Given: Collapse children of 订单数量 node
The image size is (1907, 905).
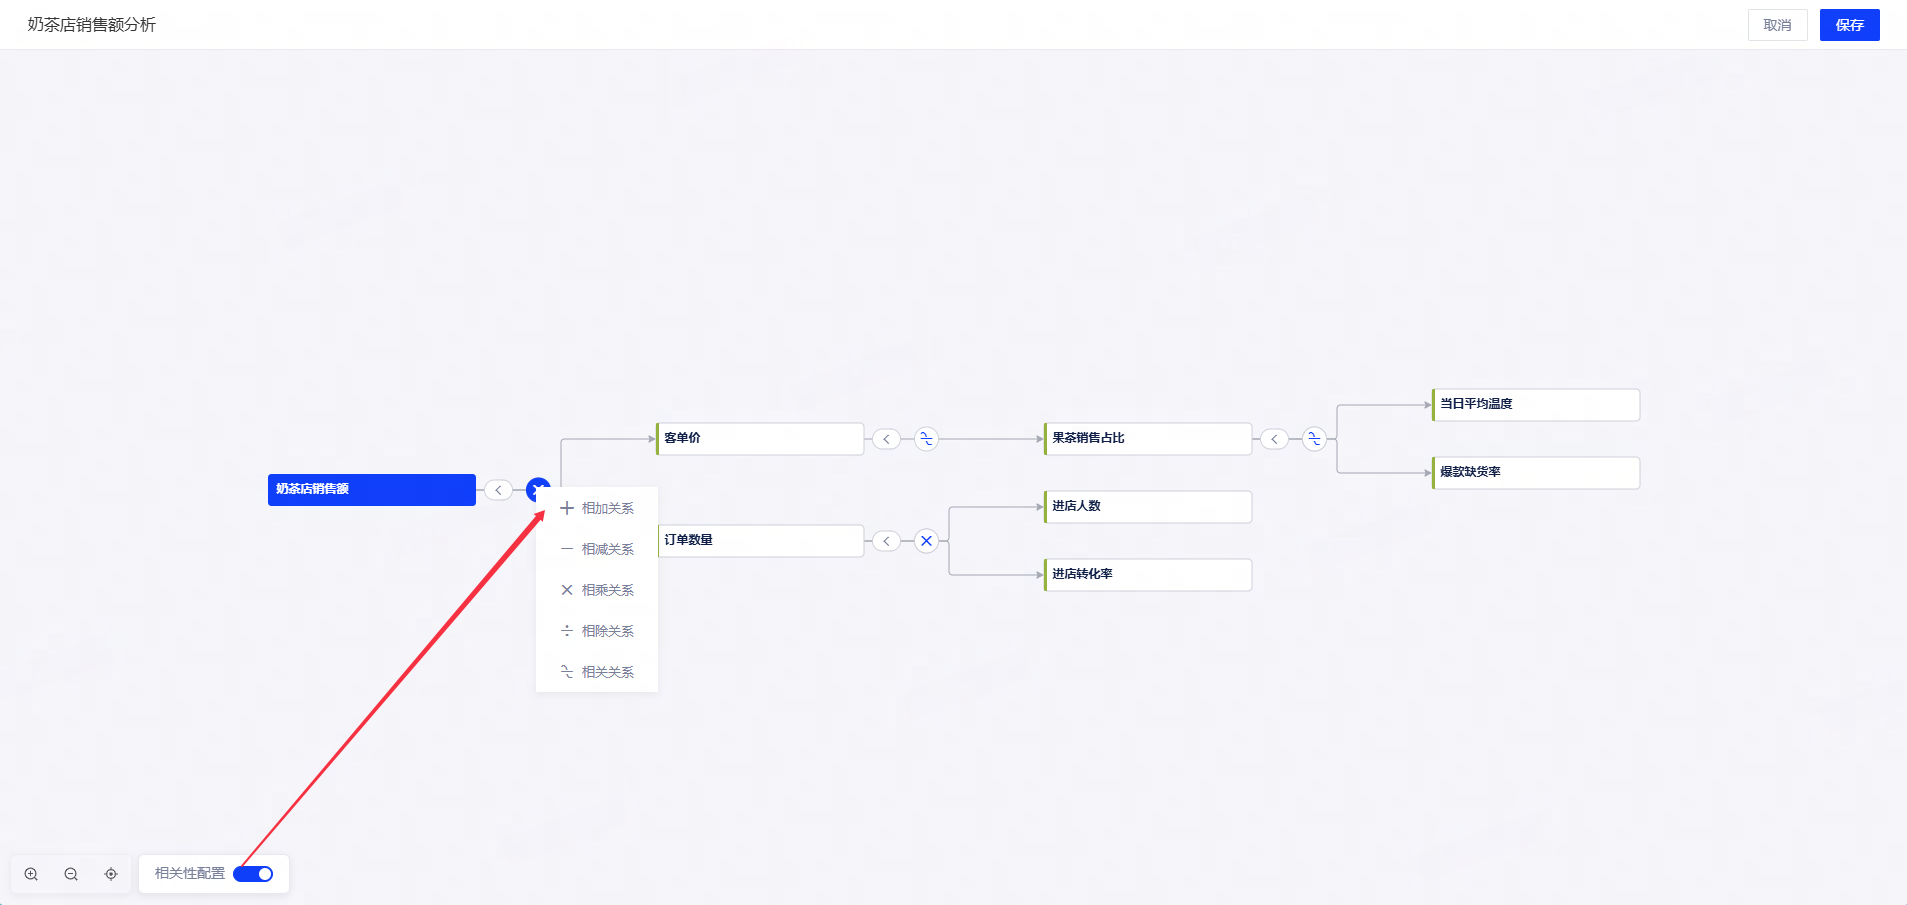Looking at the screenshot, I should (x=886, y=541).
